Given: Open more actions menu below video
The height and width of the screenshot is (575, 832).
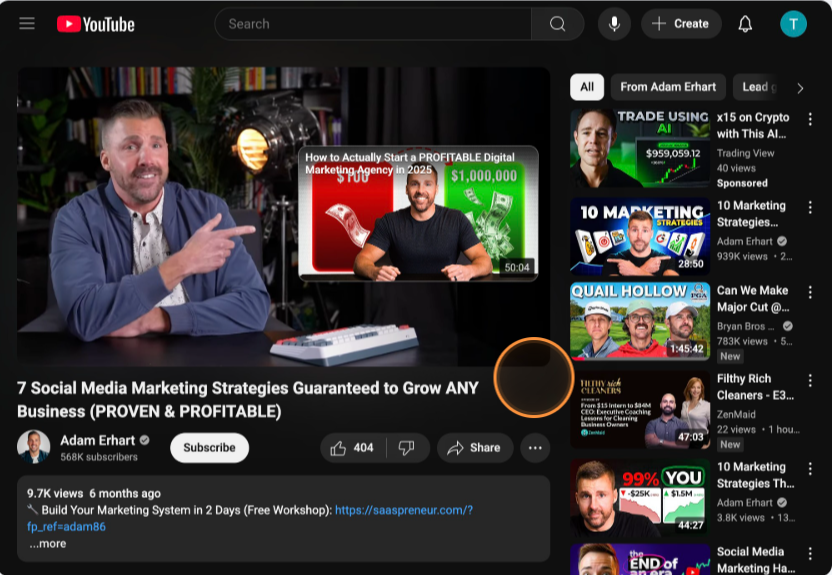Looking at the screenshot, I should [535, 448].
